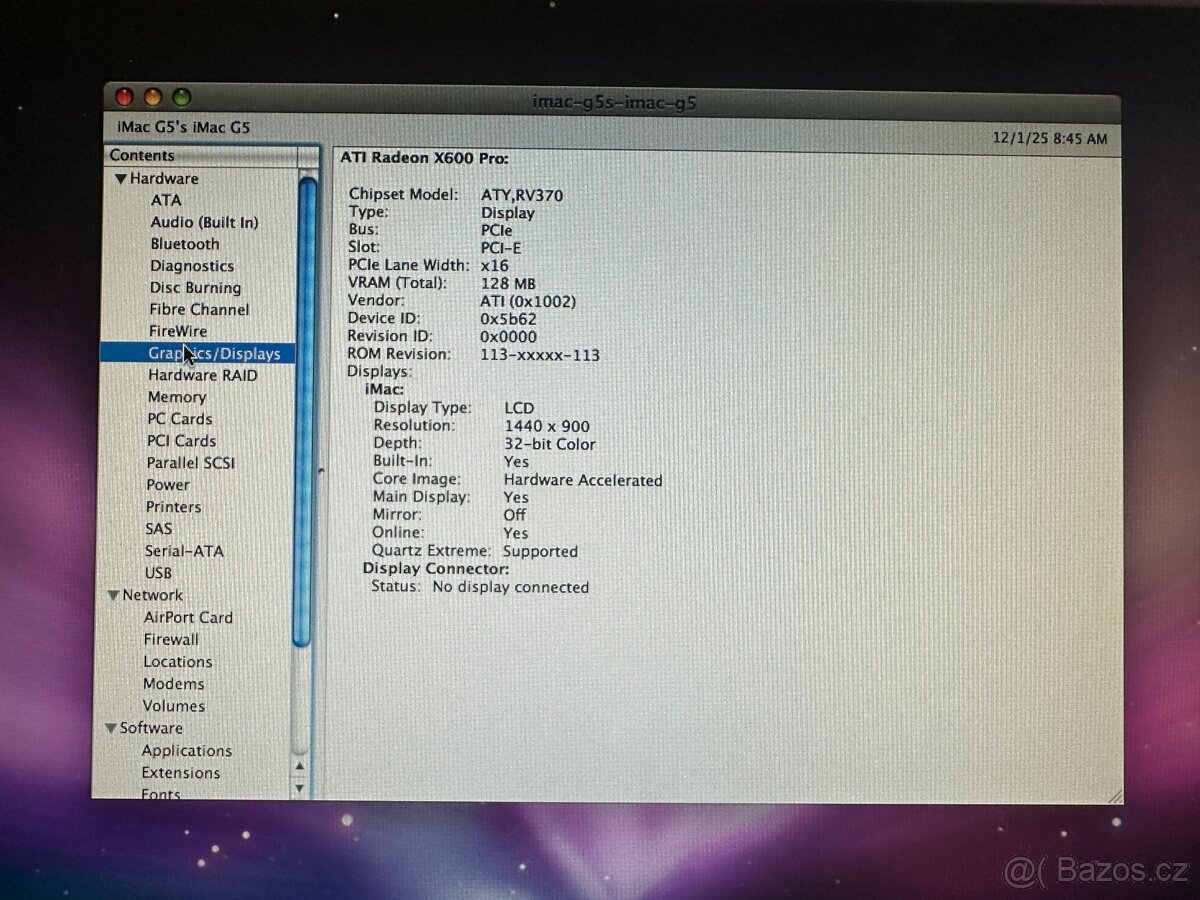Collapse the Network section triangle
Viewport: 1200px width, 900px height.
click(113, 596)
